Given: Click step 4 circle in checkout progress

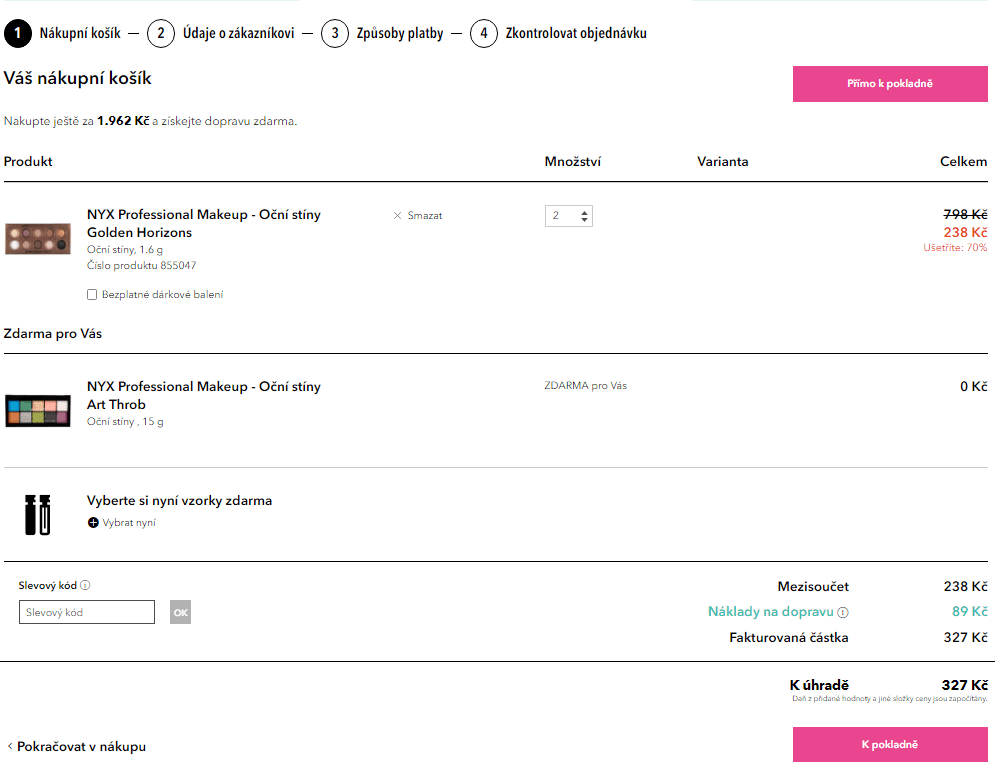Looking at the screenshot, I should pos(484,33).
